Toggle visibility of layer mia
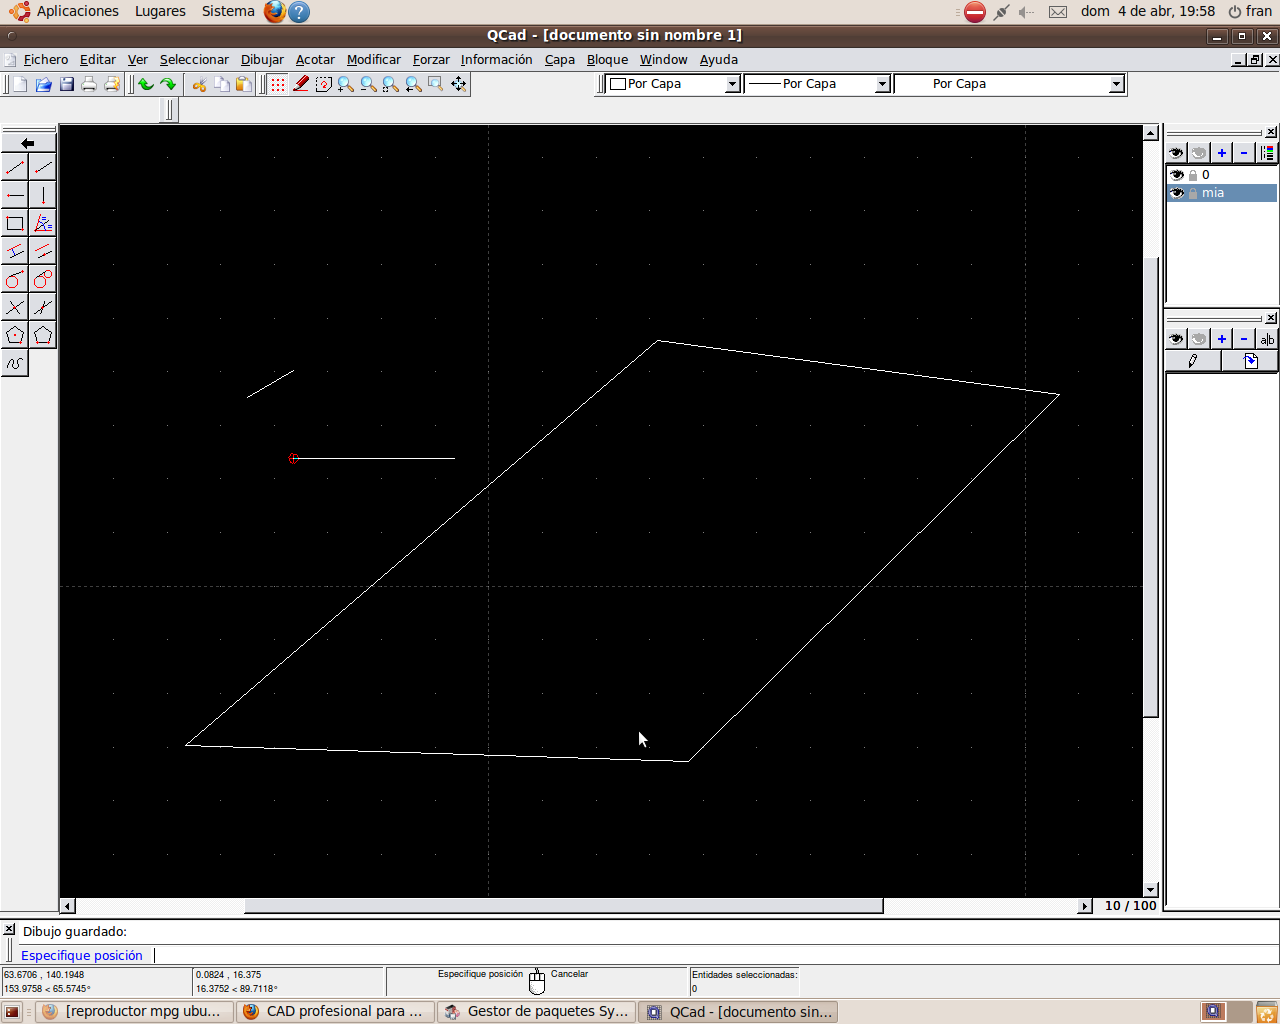Screen dimensions: 1280x1024 click(1177, 193)
